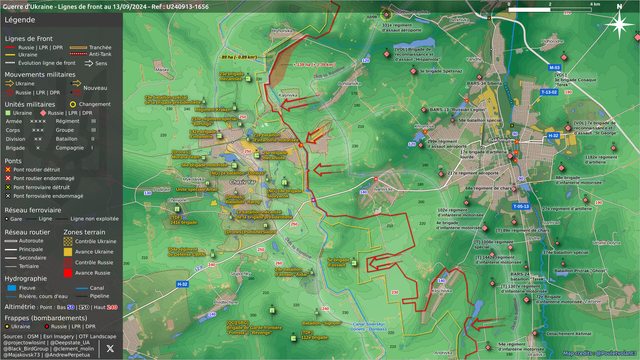
Task: Click the pink Russie unit diamond in the legend
Action: coord(43,113)
